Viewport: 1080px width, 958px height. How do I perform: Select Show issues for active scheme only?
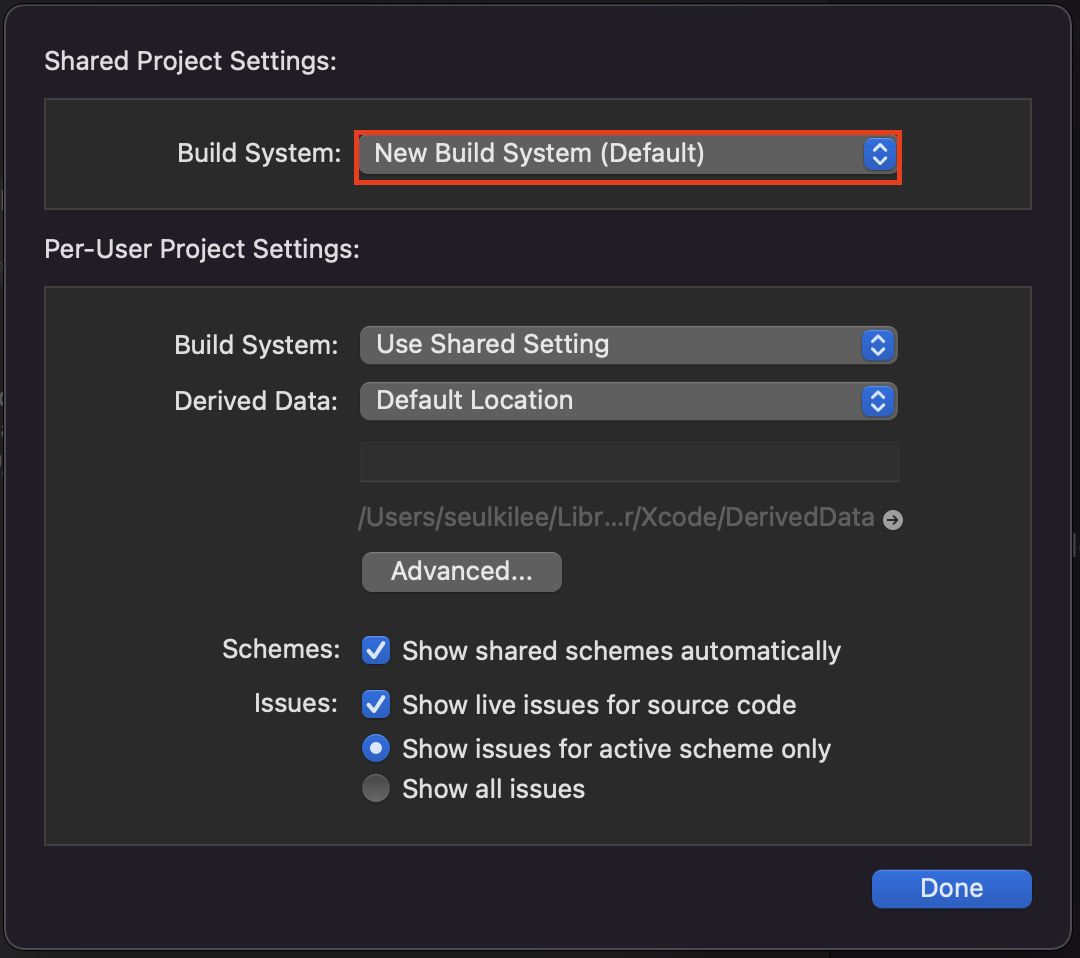(376, 748)
